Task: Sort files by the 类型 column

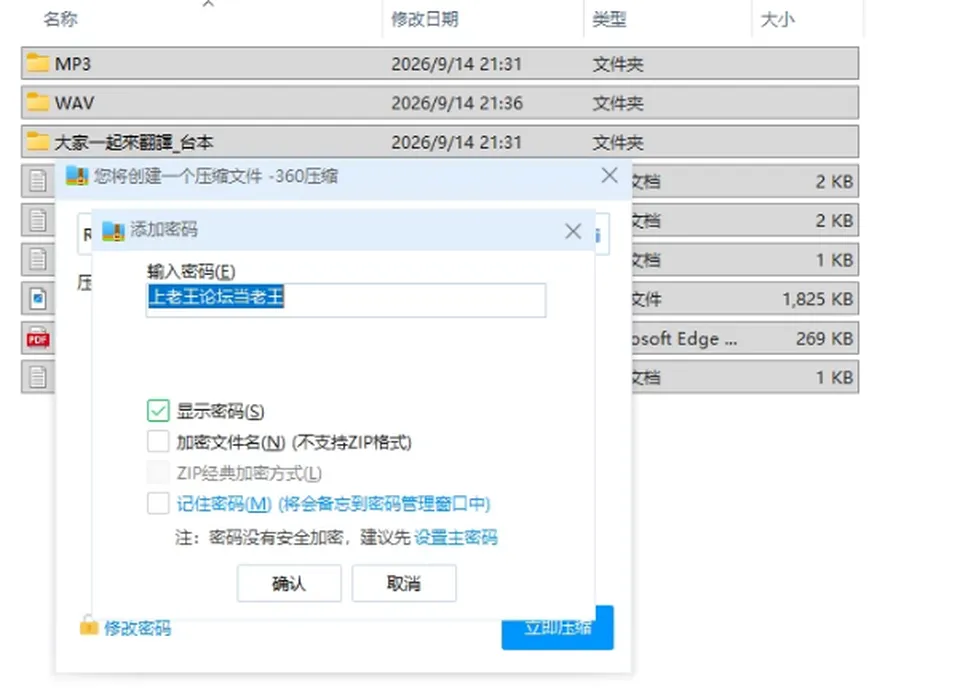Action: pos(609,19)
